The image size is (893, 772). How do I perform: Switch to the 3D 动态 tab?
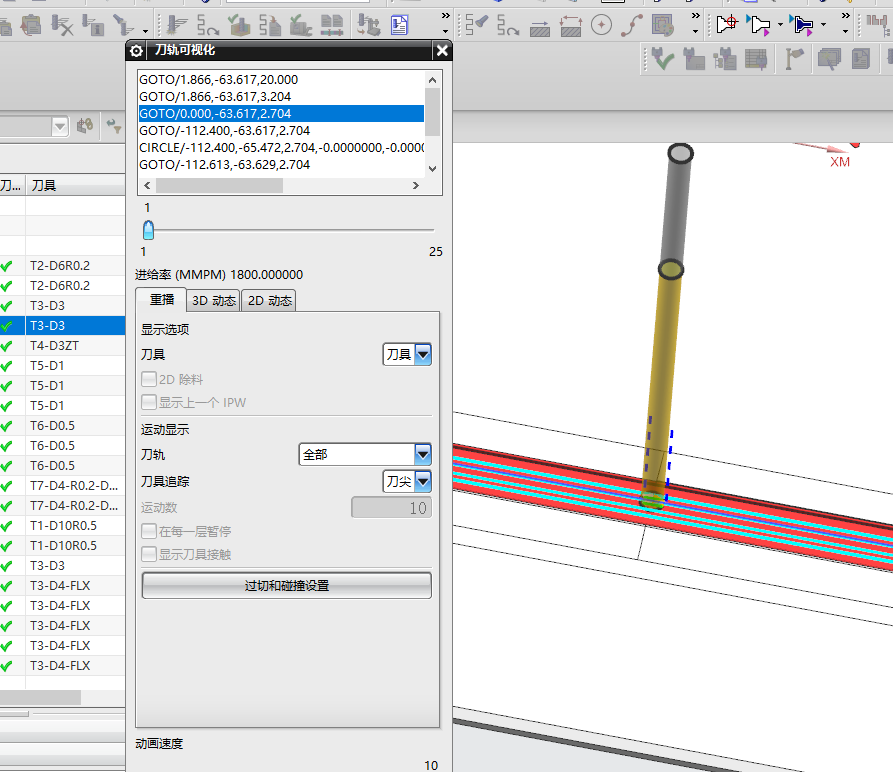(213, 301)
